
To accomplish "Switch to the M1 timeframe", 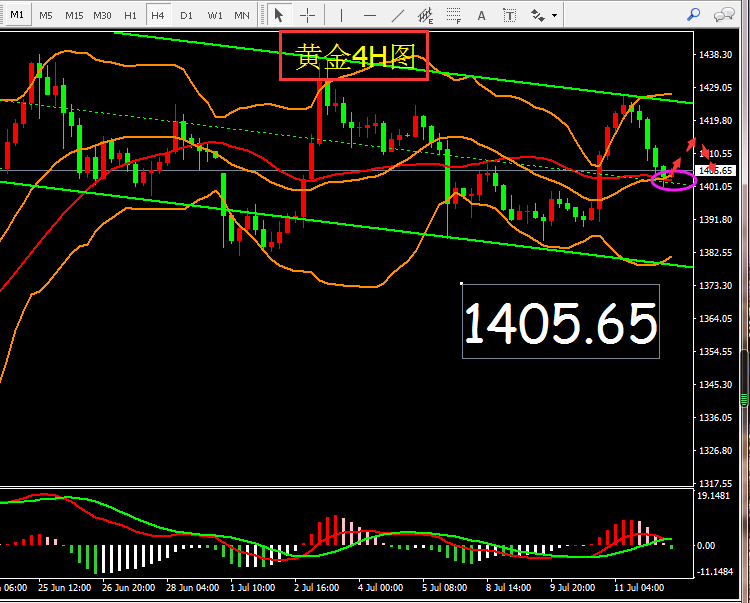I will pos(17,15).
